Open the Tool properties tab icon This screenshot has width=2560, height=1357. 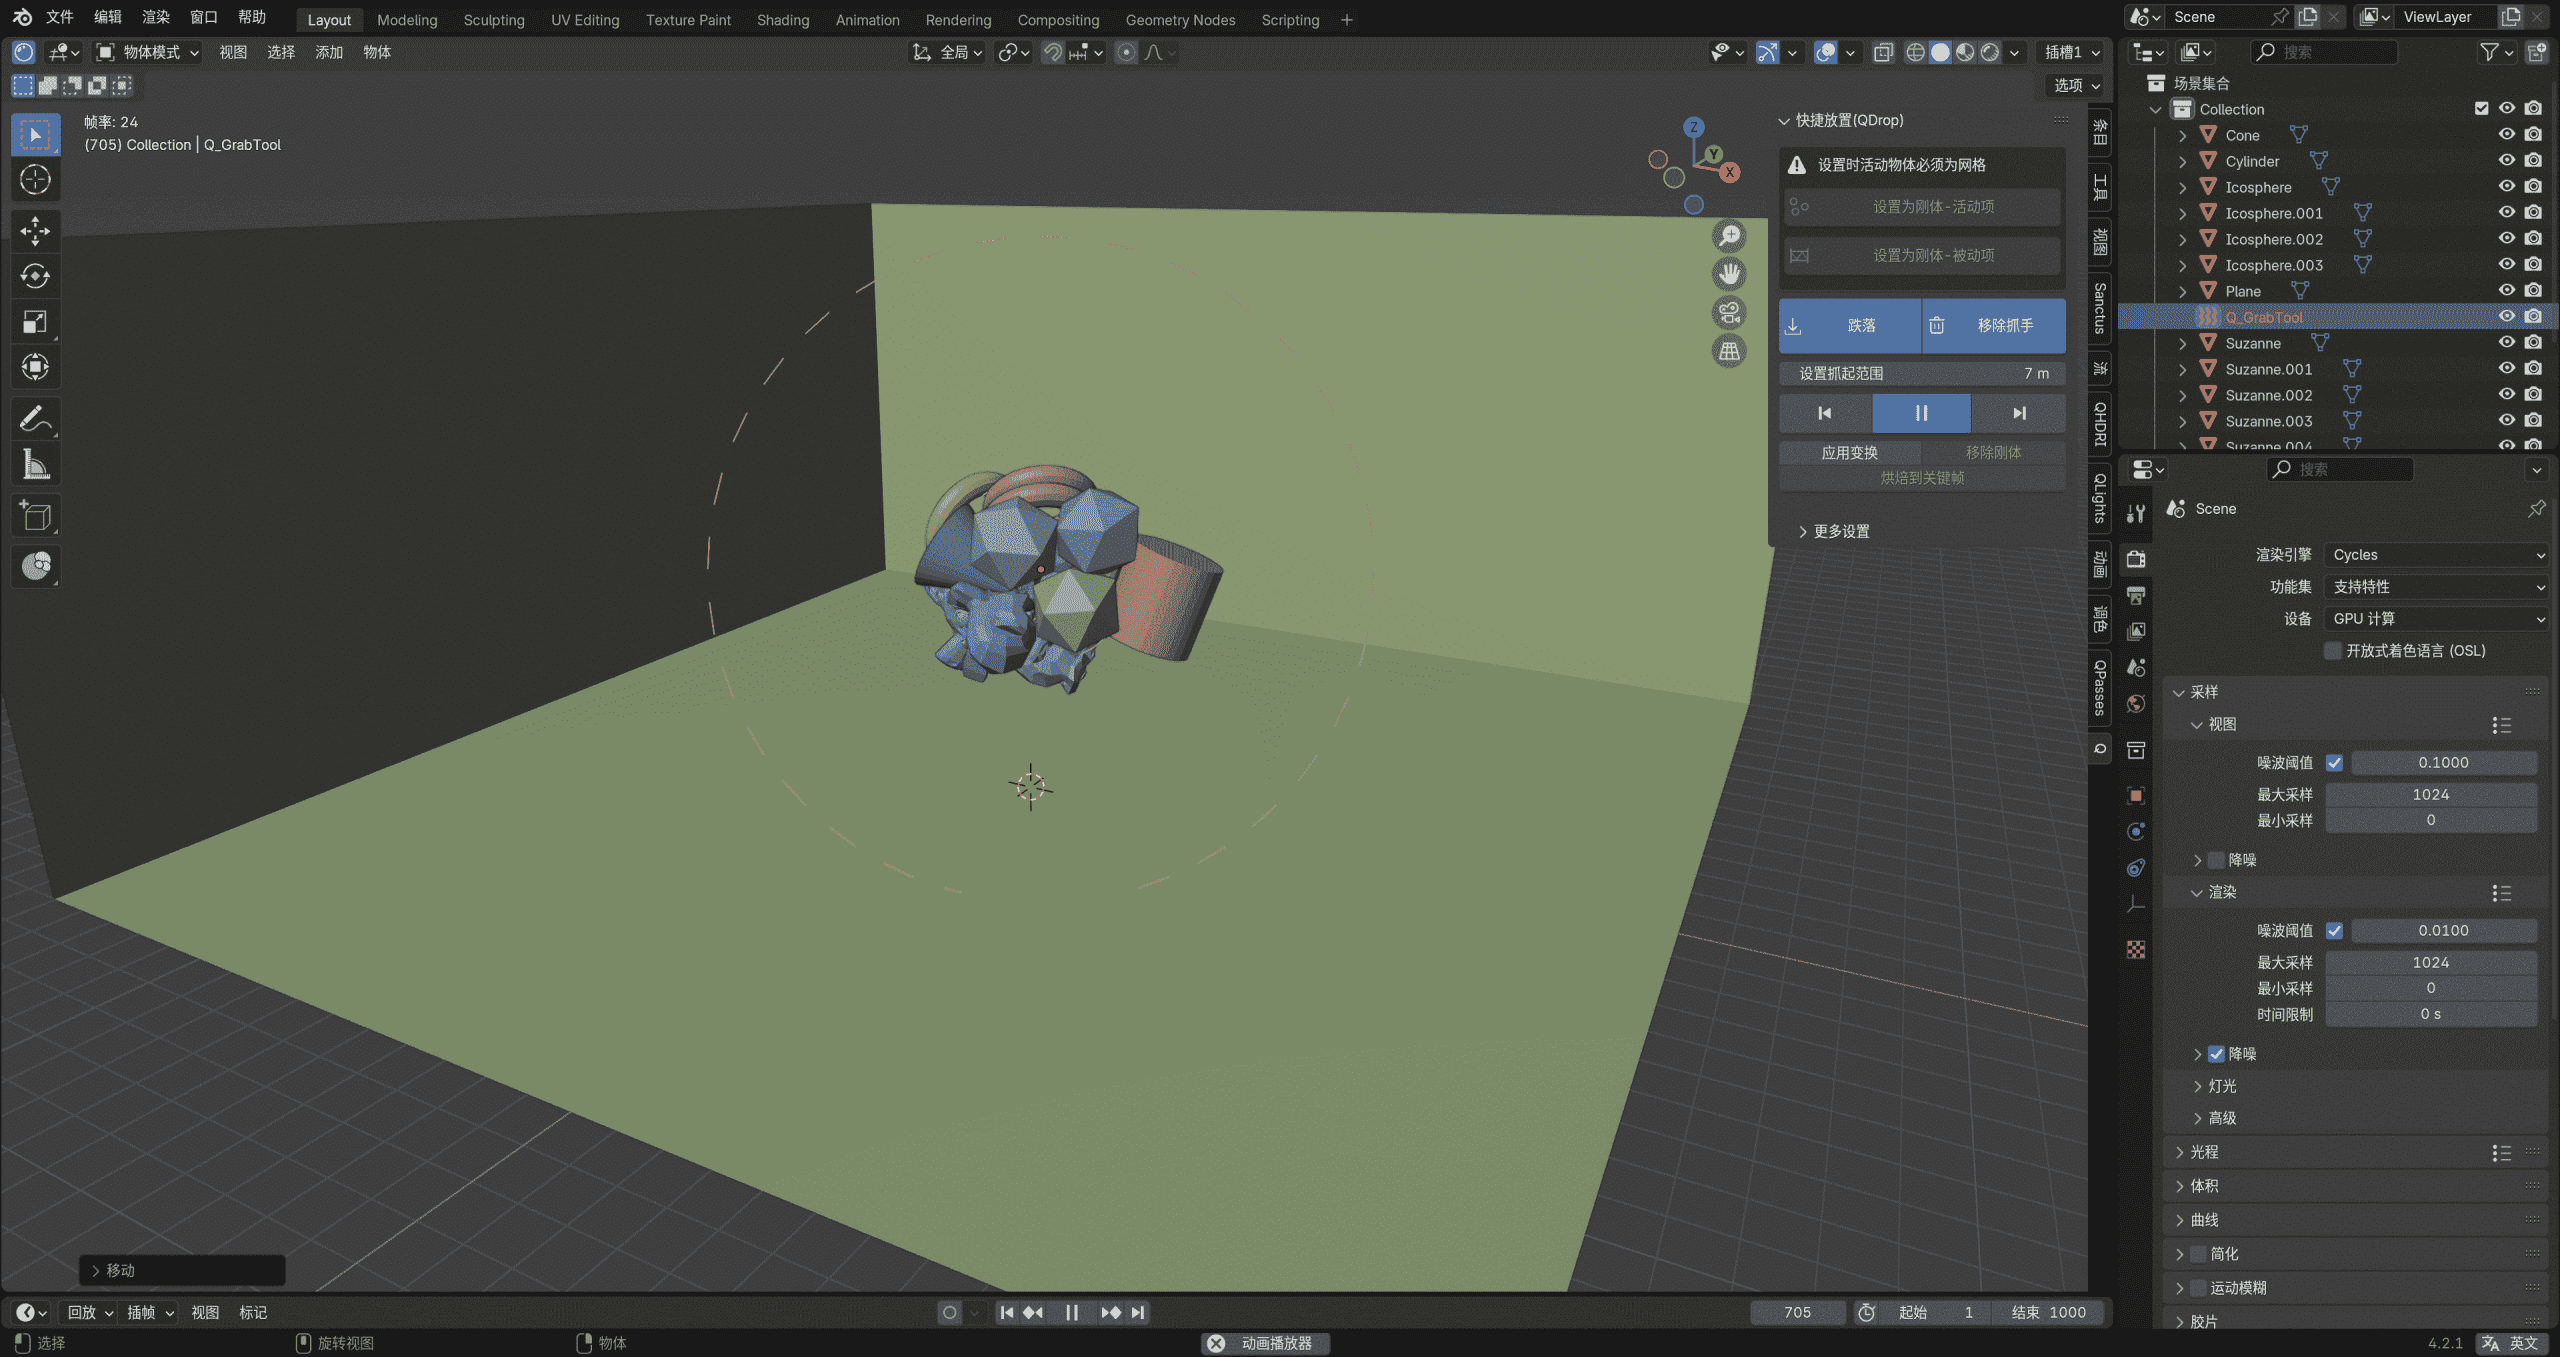coord(2136,513)
